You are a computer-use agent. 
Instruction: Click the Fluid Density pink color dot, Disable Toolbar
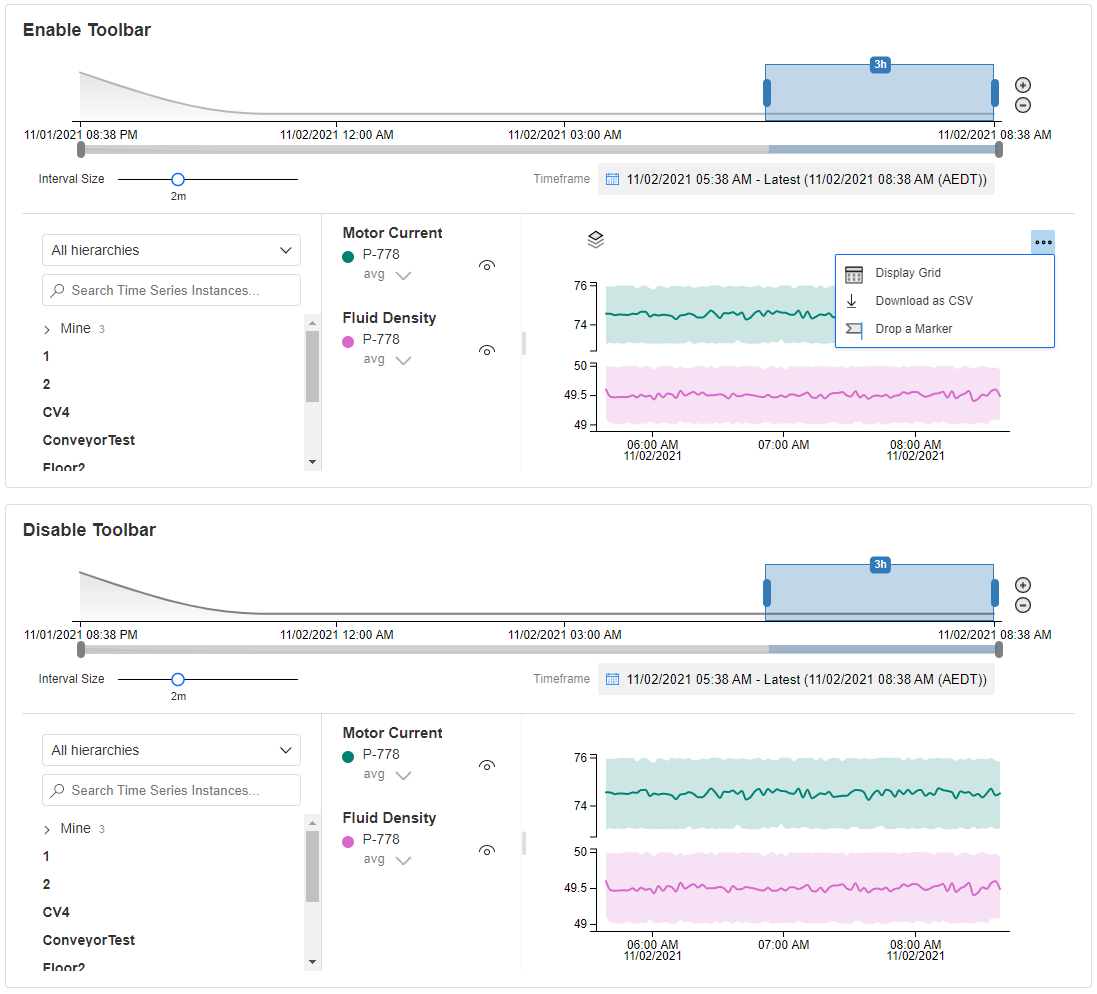coord(348,842)
